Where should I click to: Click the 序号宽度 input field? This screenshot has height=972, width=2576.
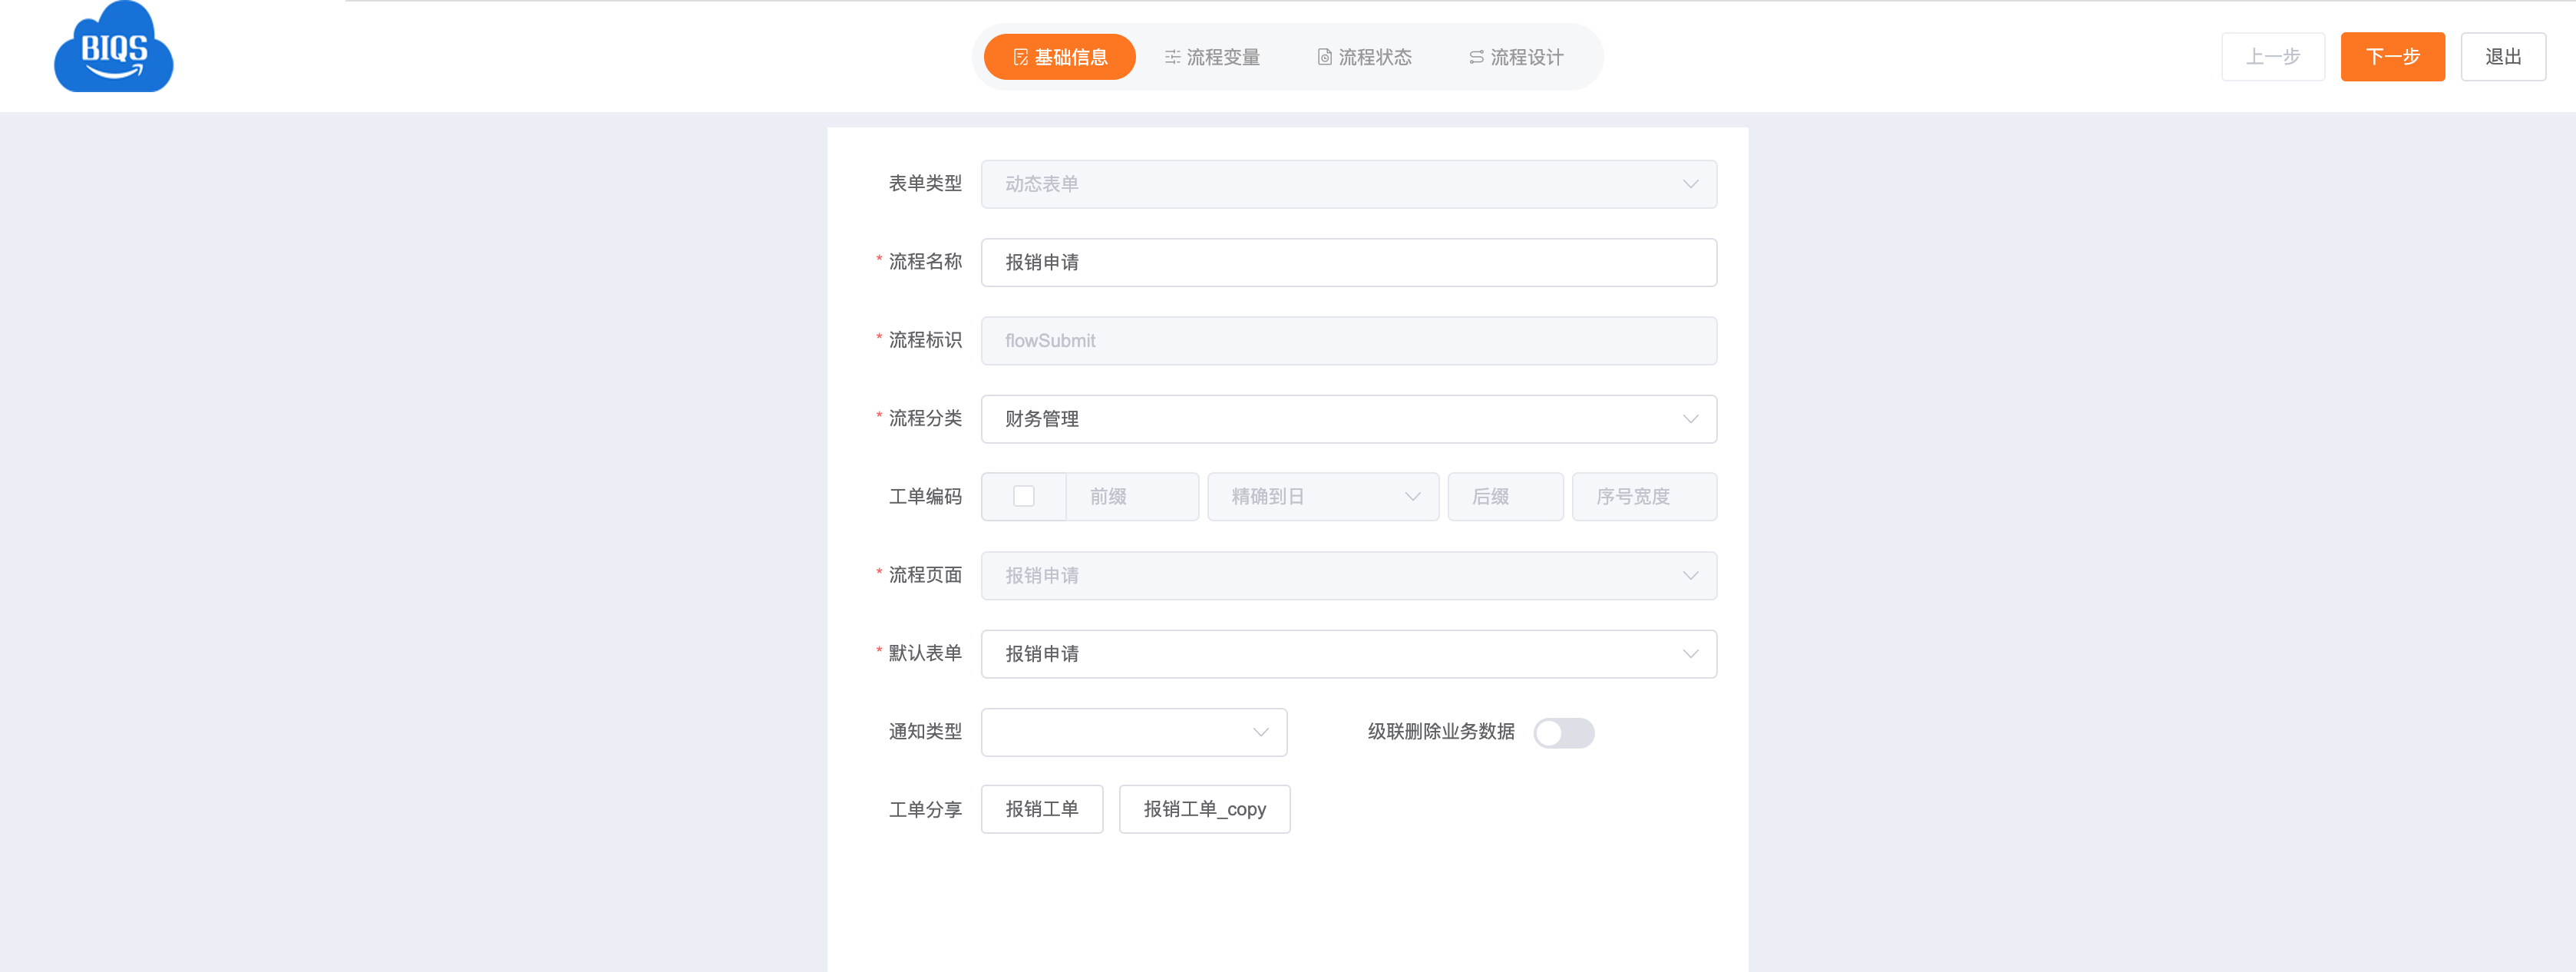pos(1644,497)
